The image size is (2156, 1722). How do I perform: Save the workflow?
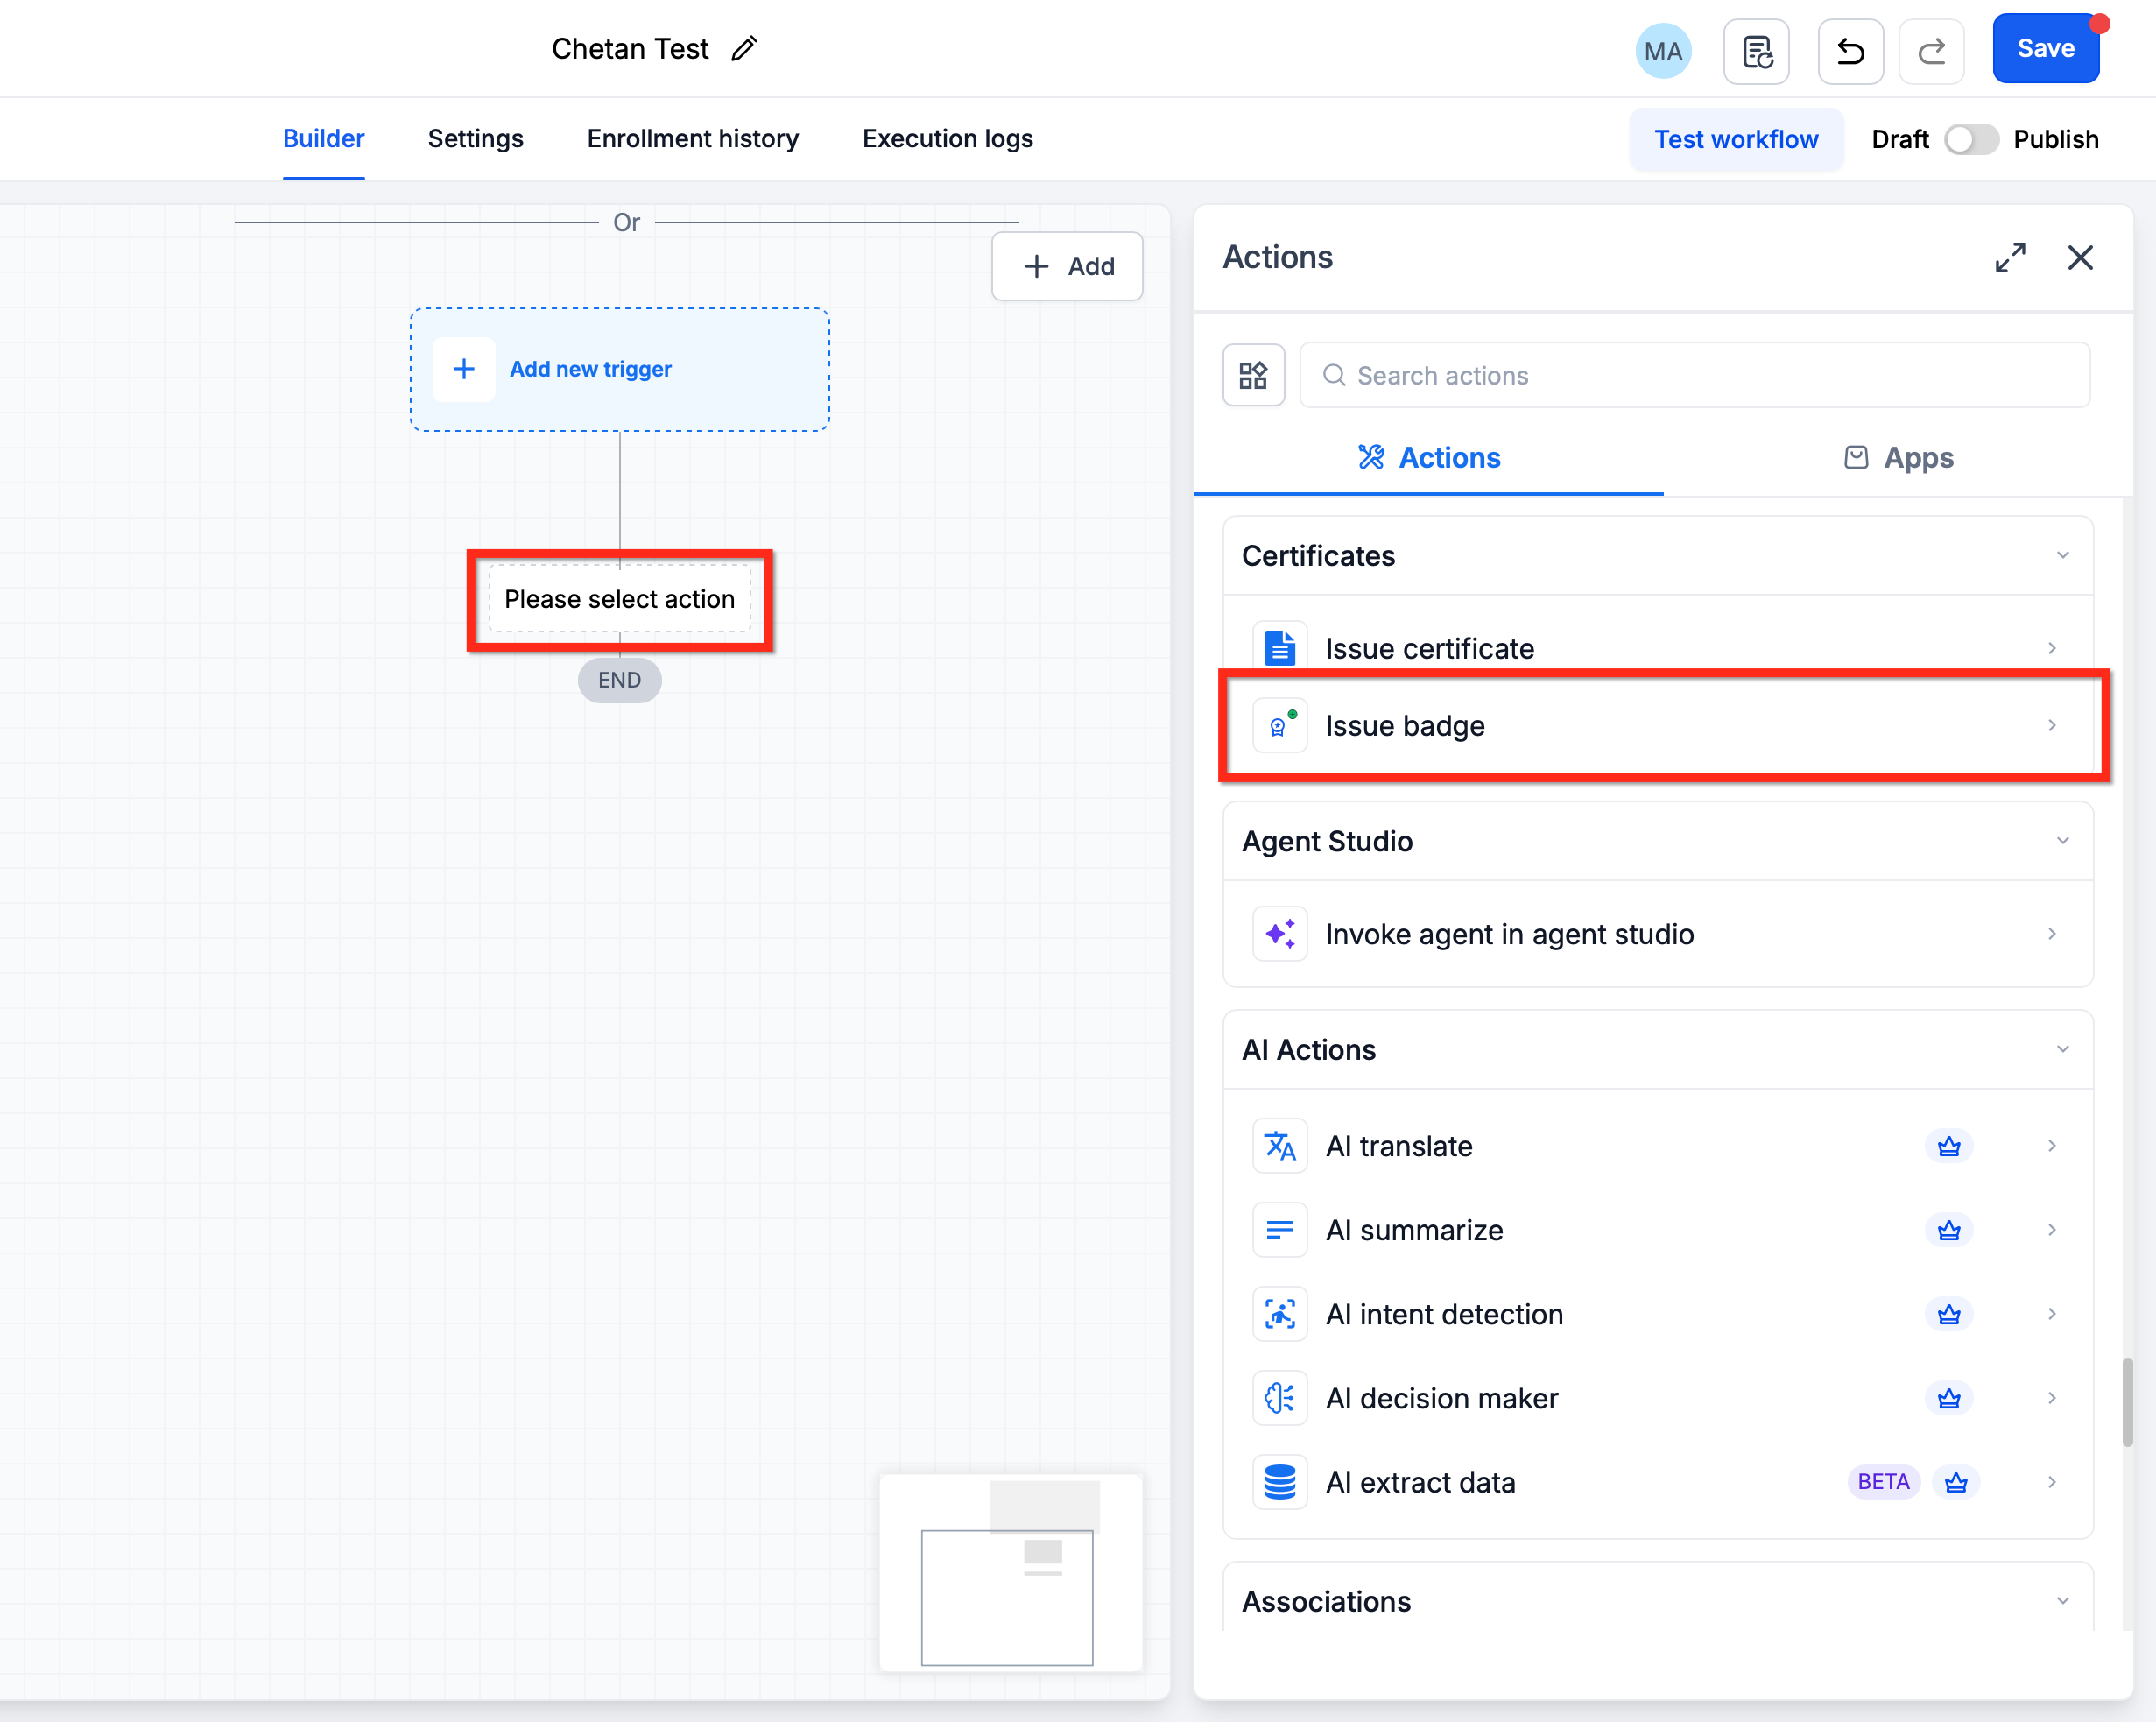click(x=2045, y=49)
